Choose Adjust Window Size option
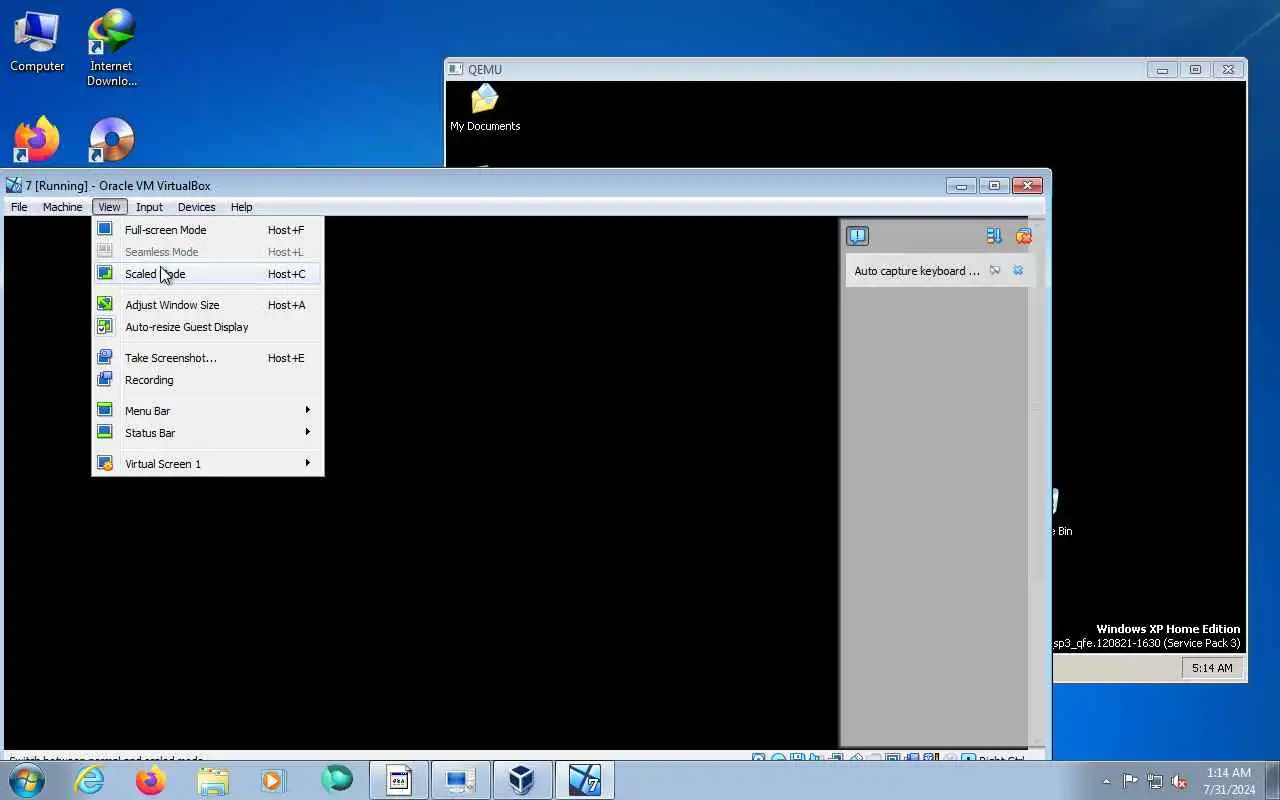The height and width of the screenshot is (800, 1280). [207, 305]
